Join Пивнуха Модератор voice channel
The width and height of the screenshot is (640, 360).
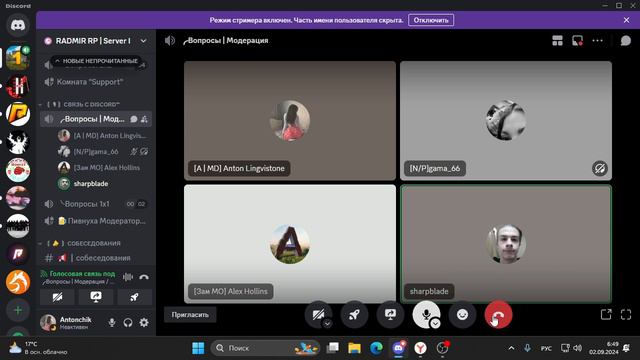click(96, 221)
